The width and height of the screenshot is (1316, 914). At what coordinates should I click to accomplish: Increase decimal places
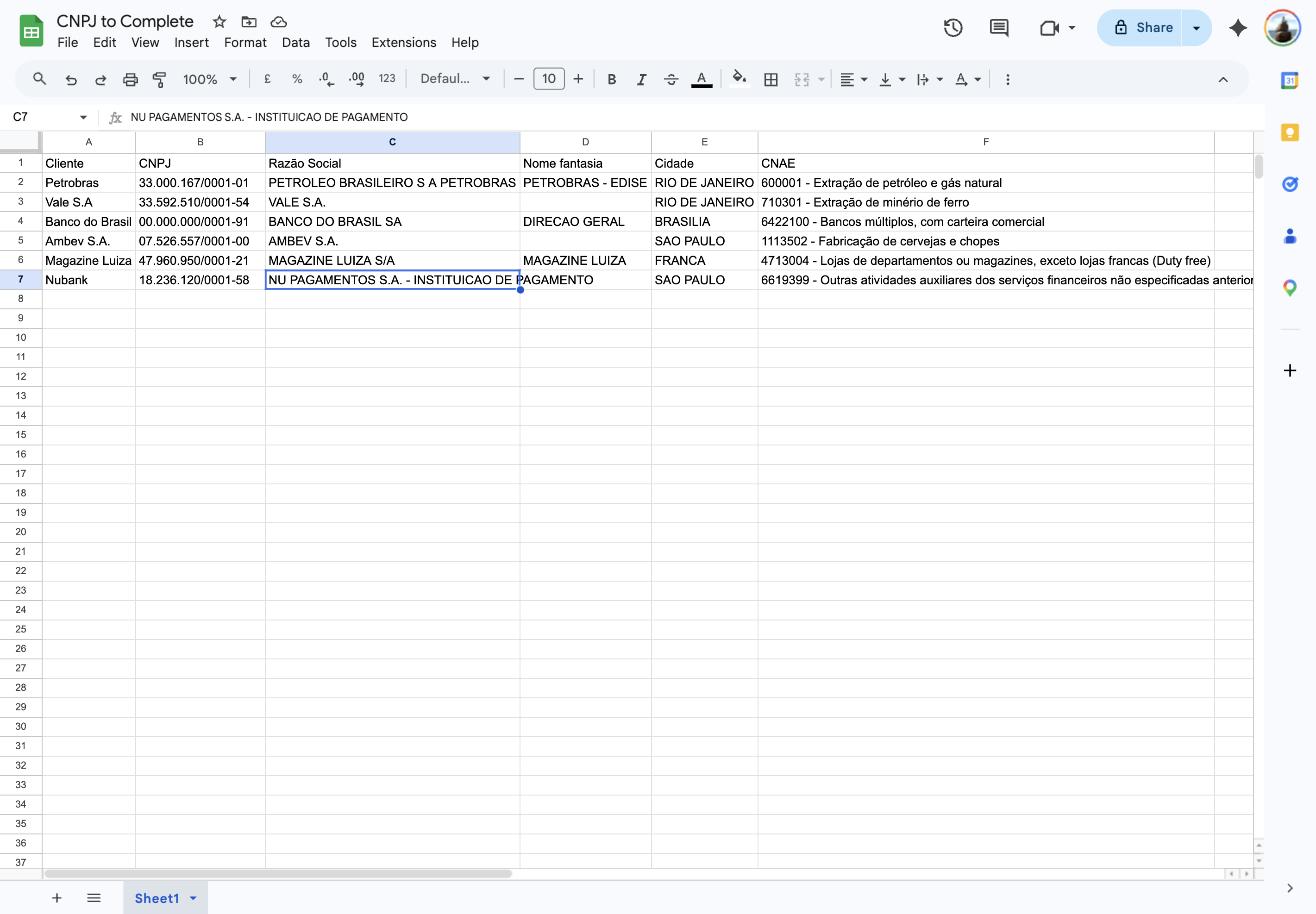357,79
